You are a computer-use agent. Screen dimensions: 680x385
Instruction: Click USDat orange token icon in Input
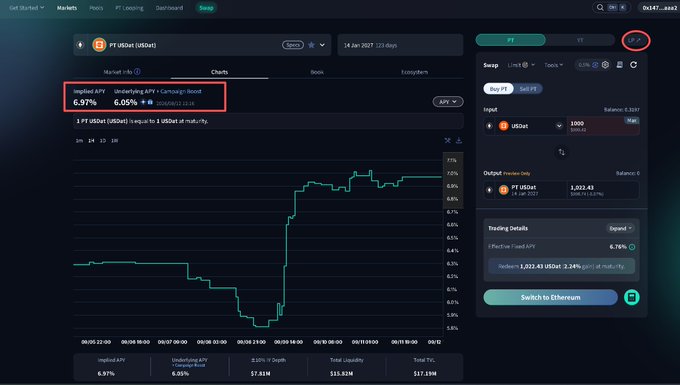[x=503, y=126]
